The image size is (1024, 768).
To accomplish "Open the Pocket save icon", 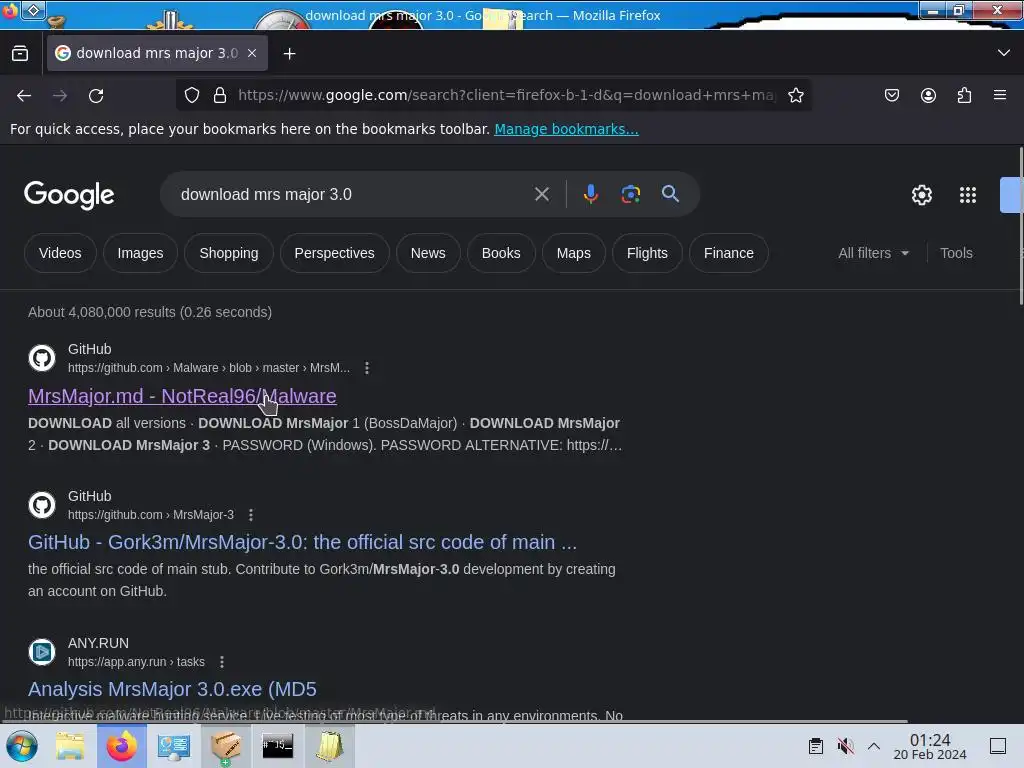I will 891,95.
